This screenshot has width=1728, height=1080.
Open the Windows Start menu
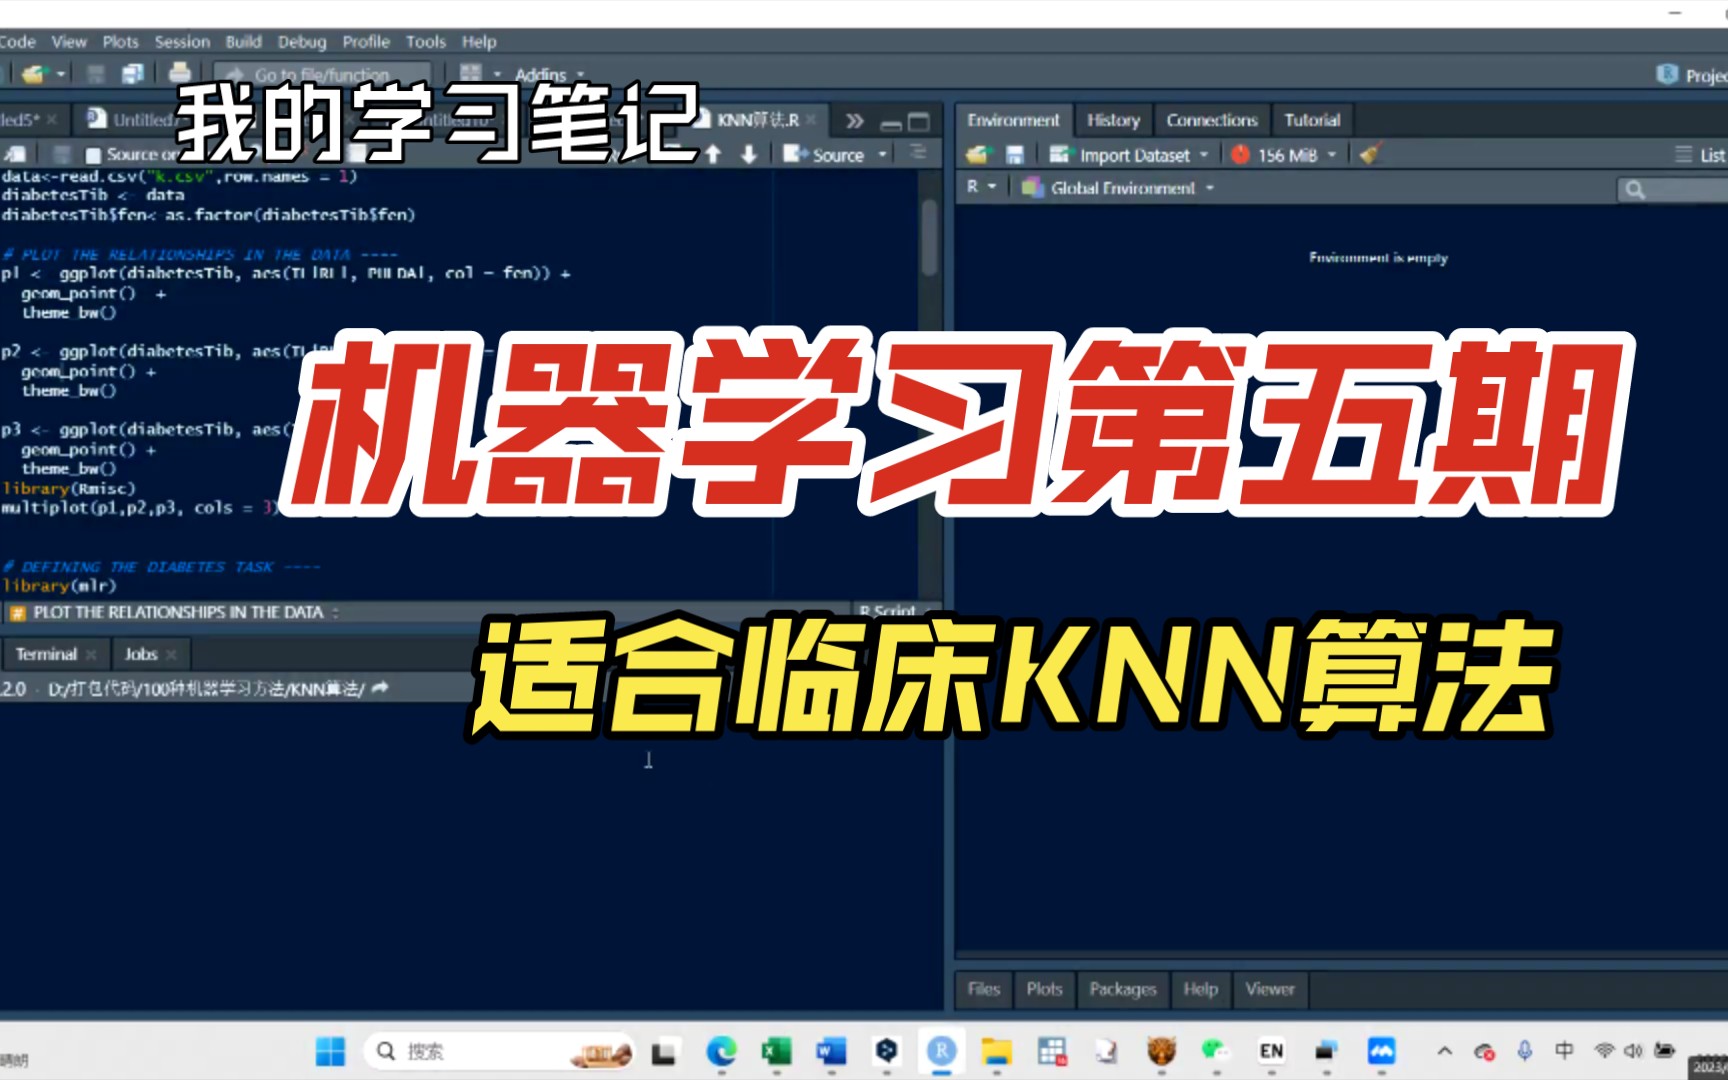pos(330,1051)
